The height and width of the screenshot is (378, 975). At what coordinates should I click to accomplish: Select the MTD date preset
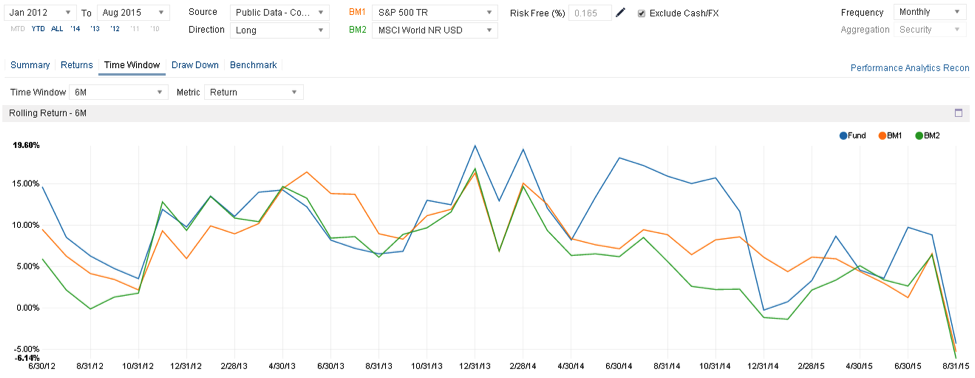pos(18,29)
